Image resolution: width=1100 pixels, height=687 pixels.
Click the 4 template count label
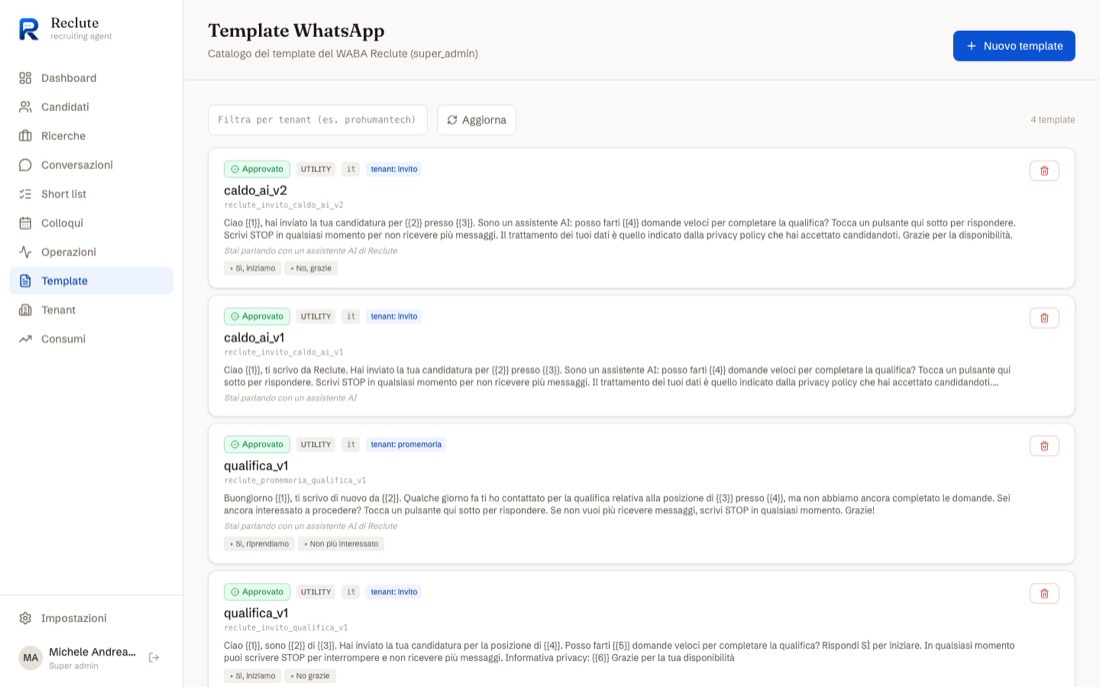pyautogui.click(x=1052, y=120)
